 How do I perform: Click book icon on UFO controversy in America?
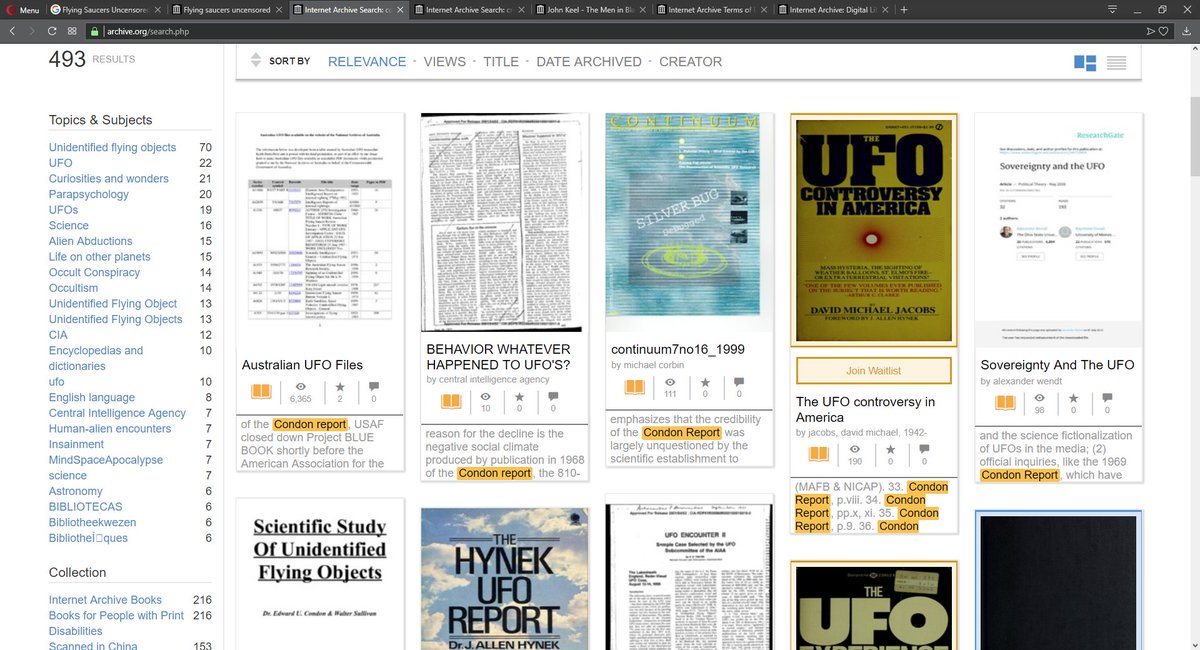820,454
